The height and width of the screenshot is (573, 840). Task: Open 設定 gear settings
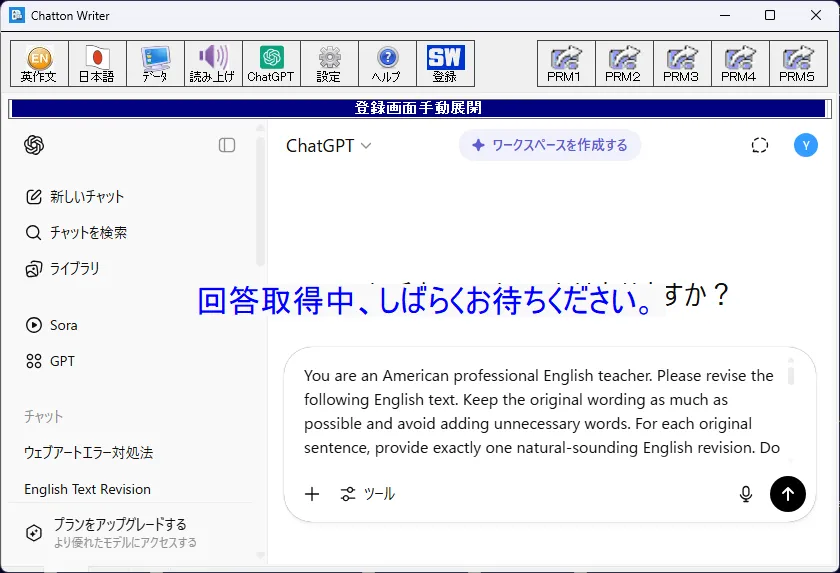329,63
